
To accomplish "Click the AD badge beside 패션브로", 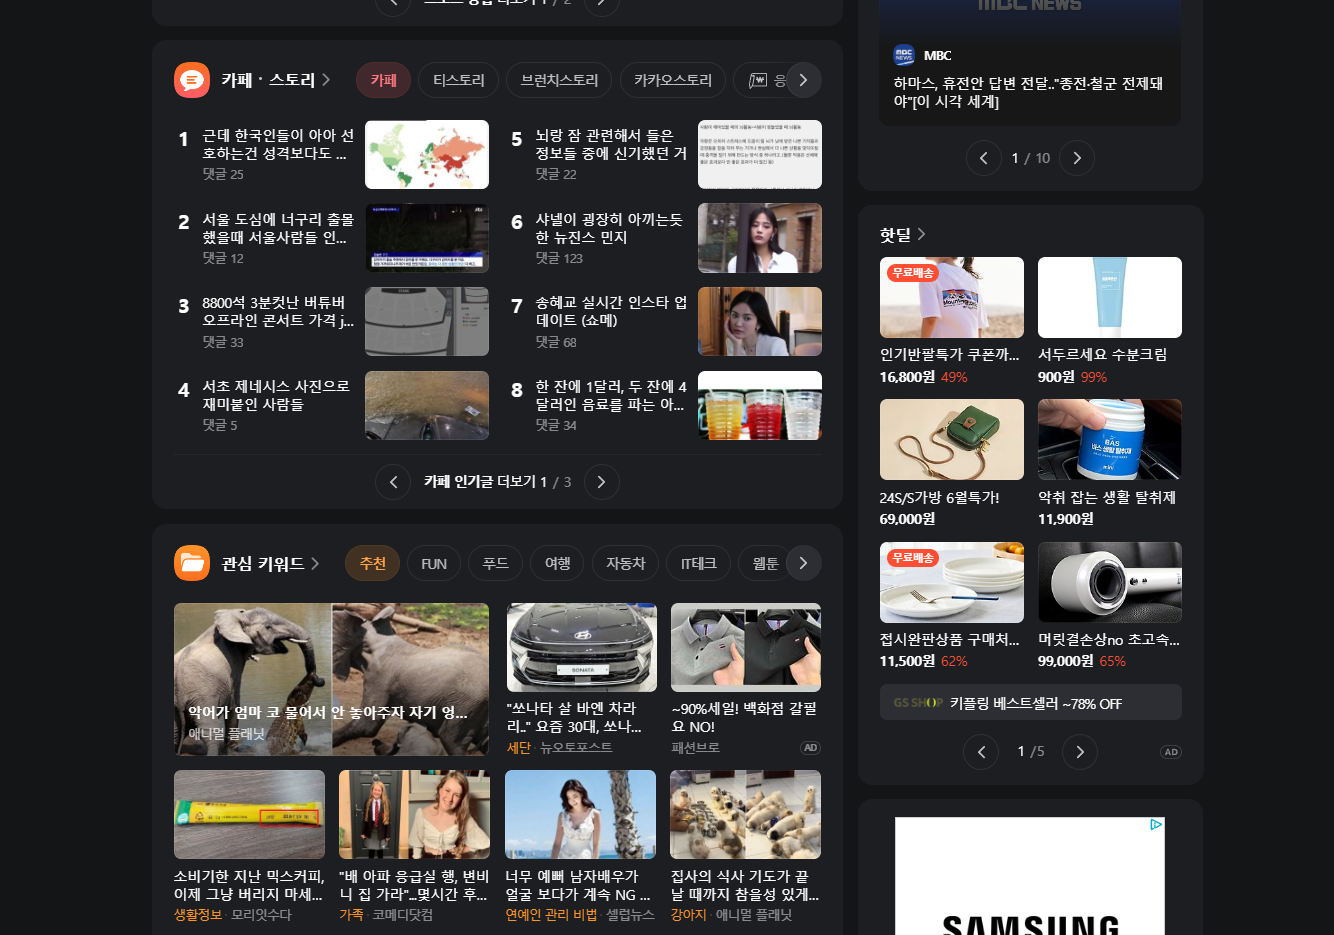I will pos(810,748).
